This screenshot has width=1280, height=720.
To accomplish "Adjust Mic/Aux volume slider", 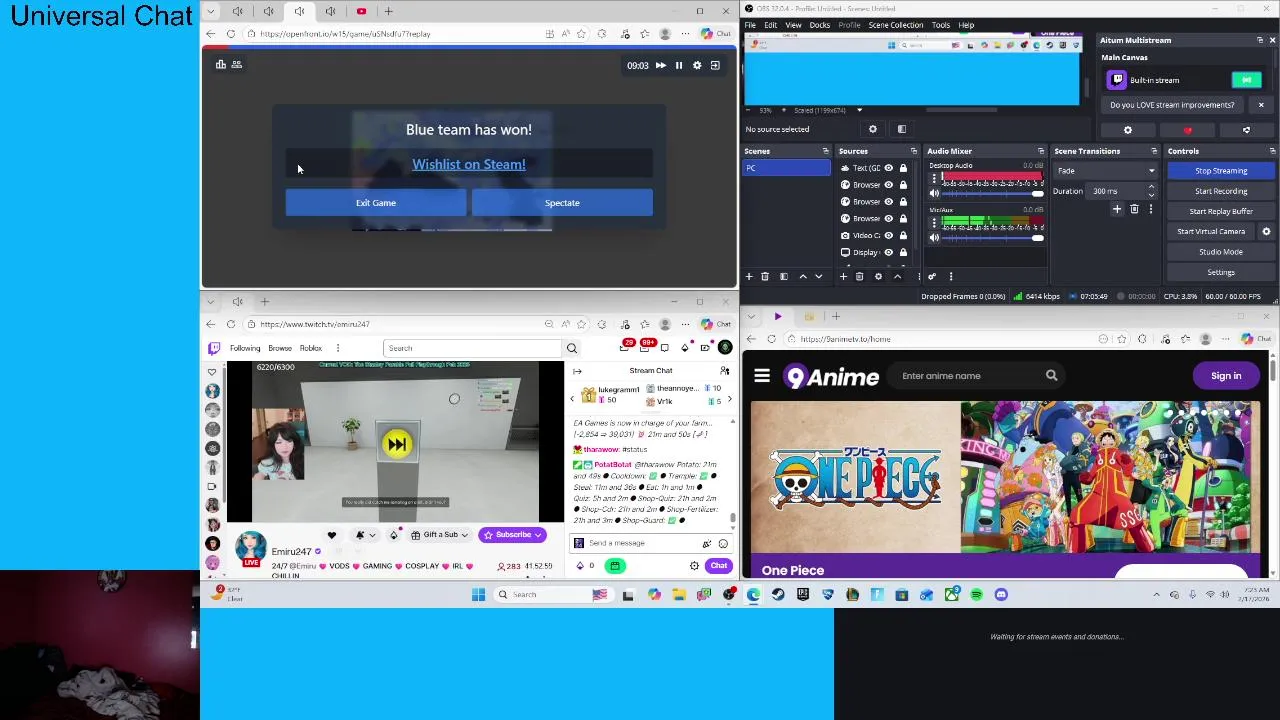I will (992, 238).
